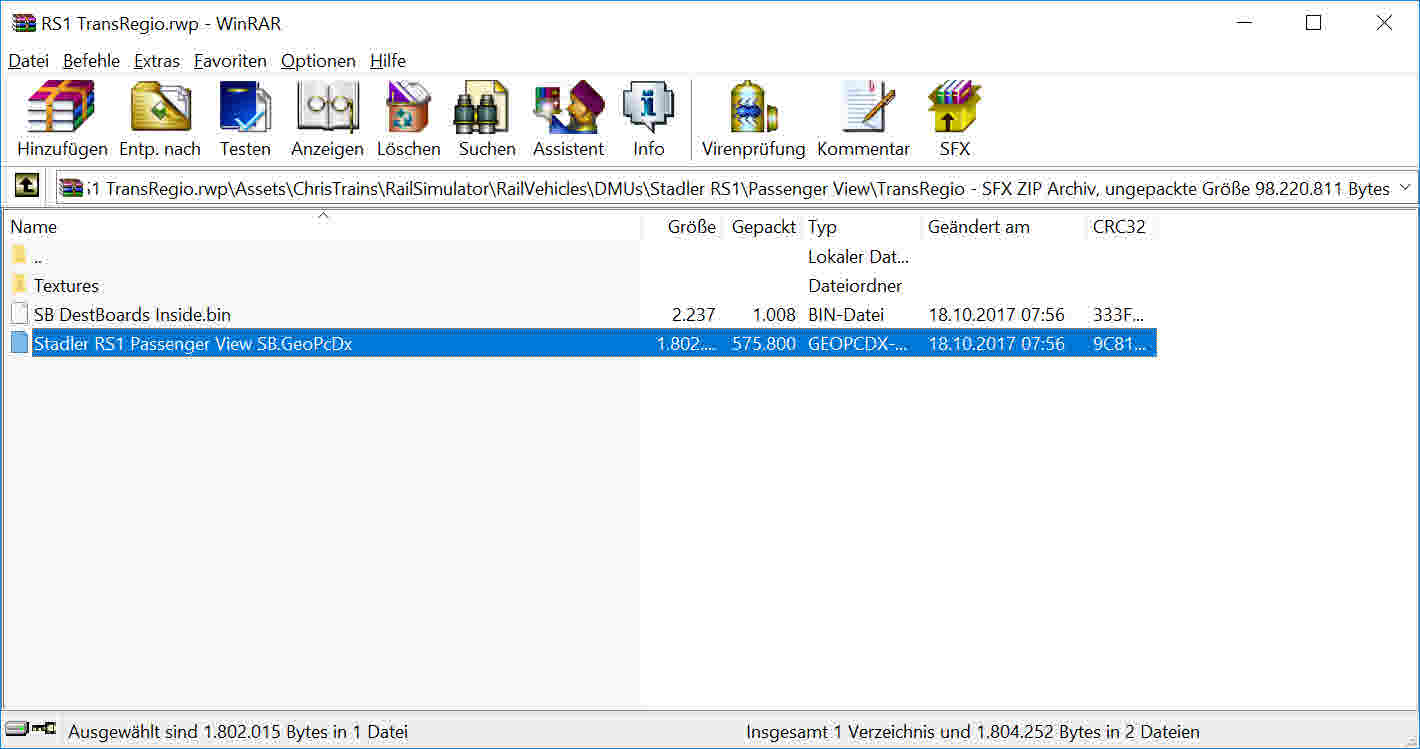Click the SB DestBoards Inside.bin file icon

click(x=19, y=314)
